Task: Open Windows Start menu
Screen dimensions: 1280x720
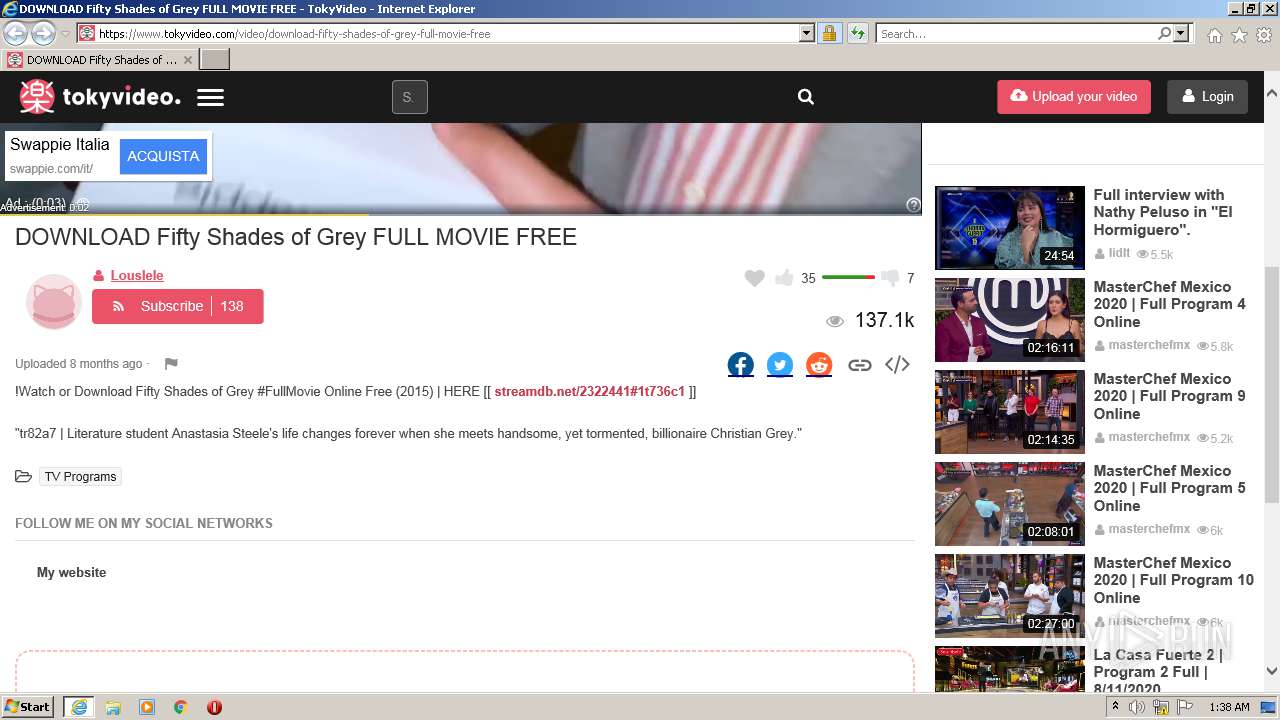Action: click(x=28, y=707)
